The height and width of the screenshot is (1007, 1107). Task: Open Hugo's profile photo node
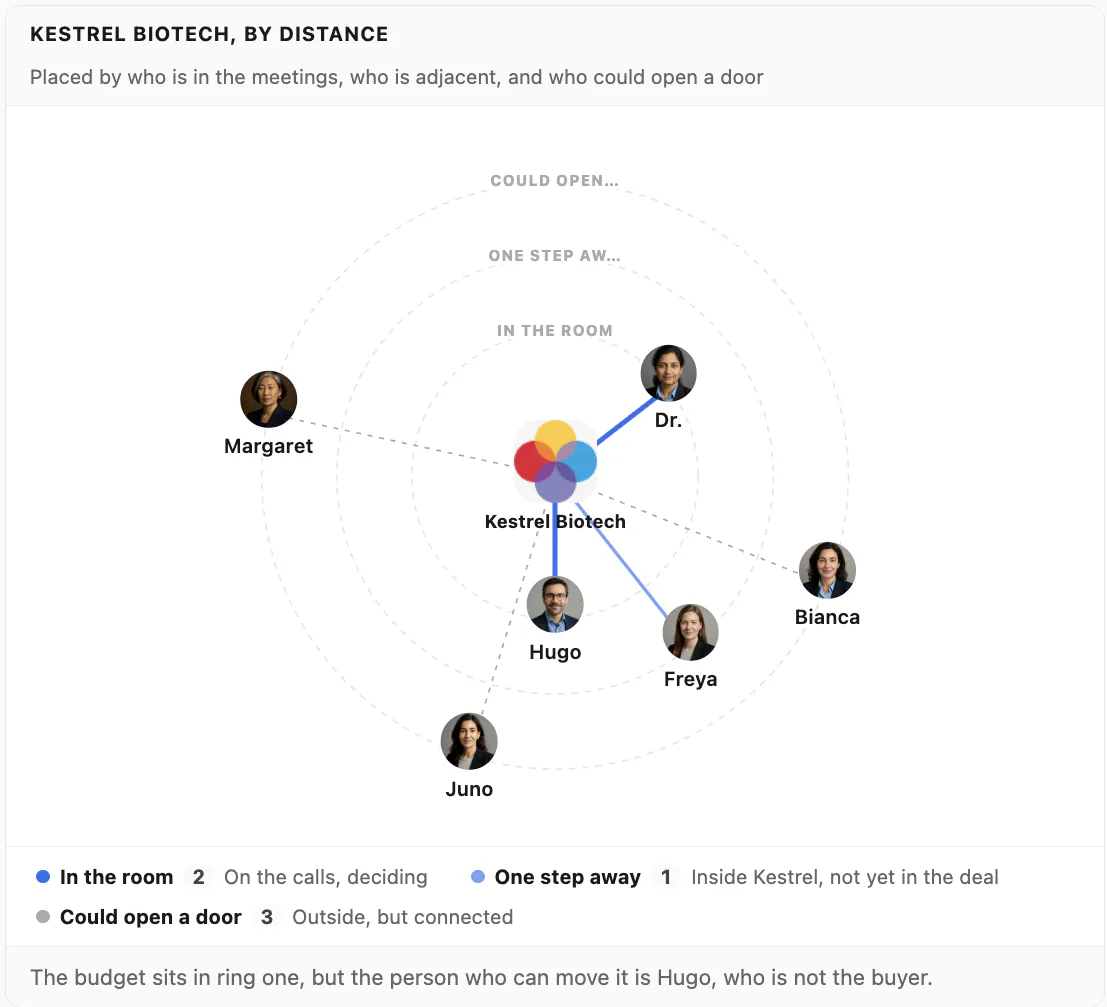[555, 604]
